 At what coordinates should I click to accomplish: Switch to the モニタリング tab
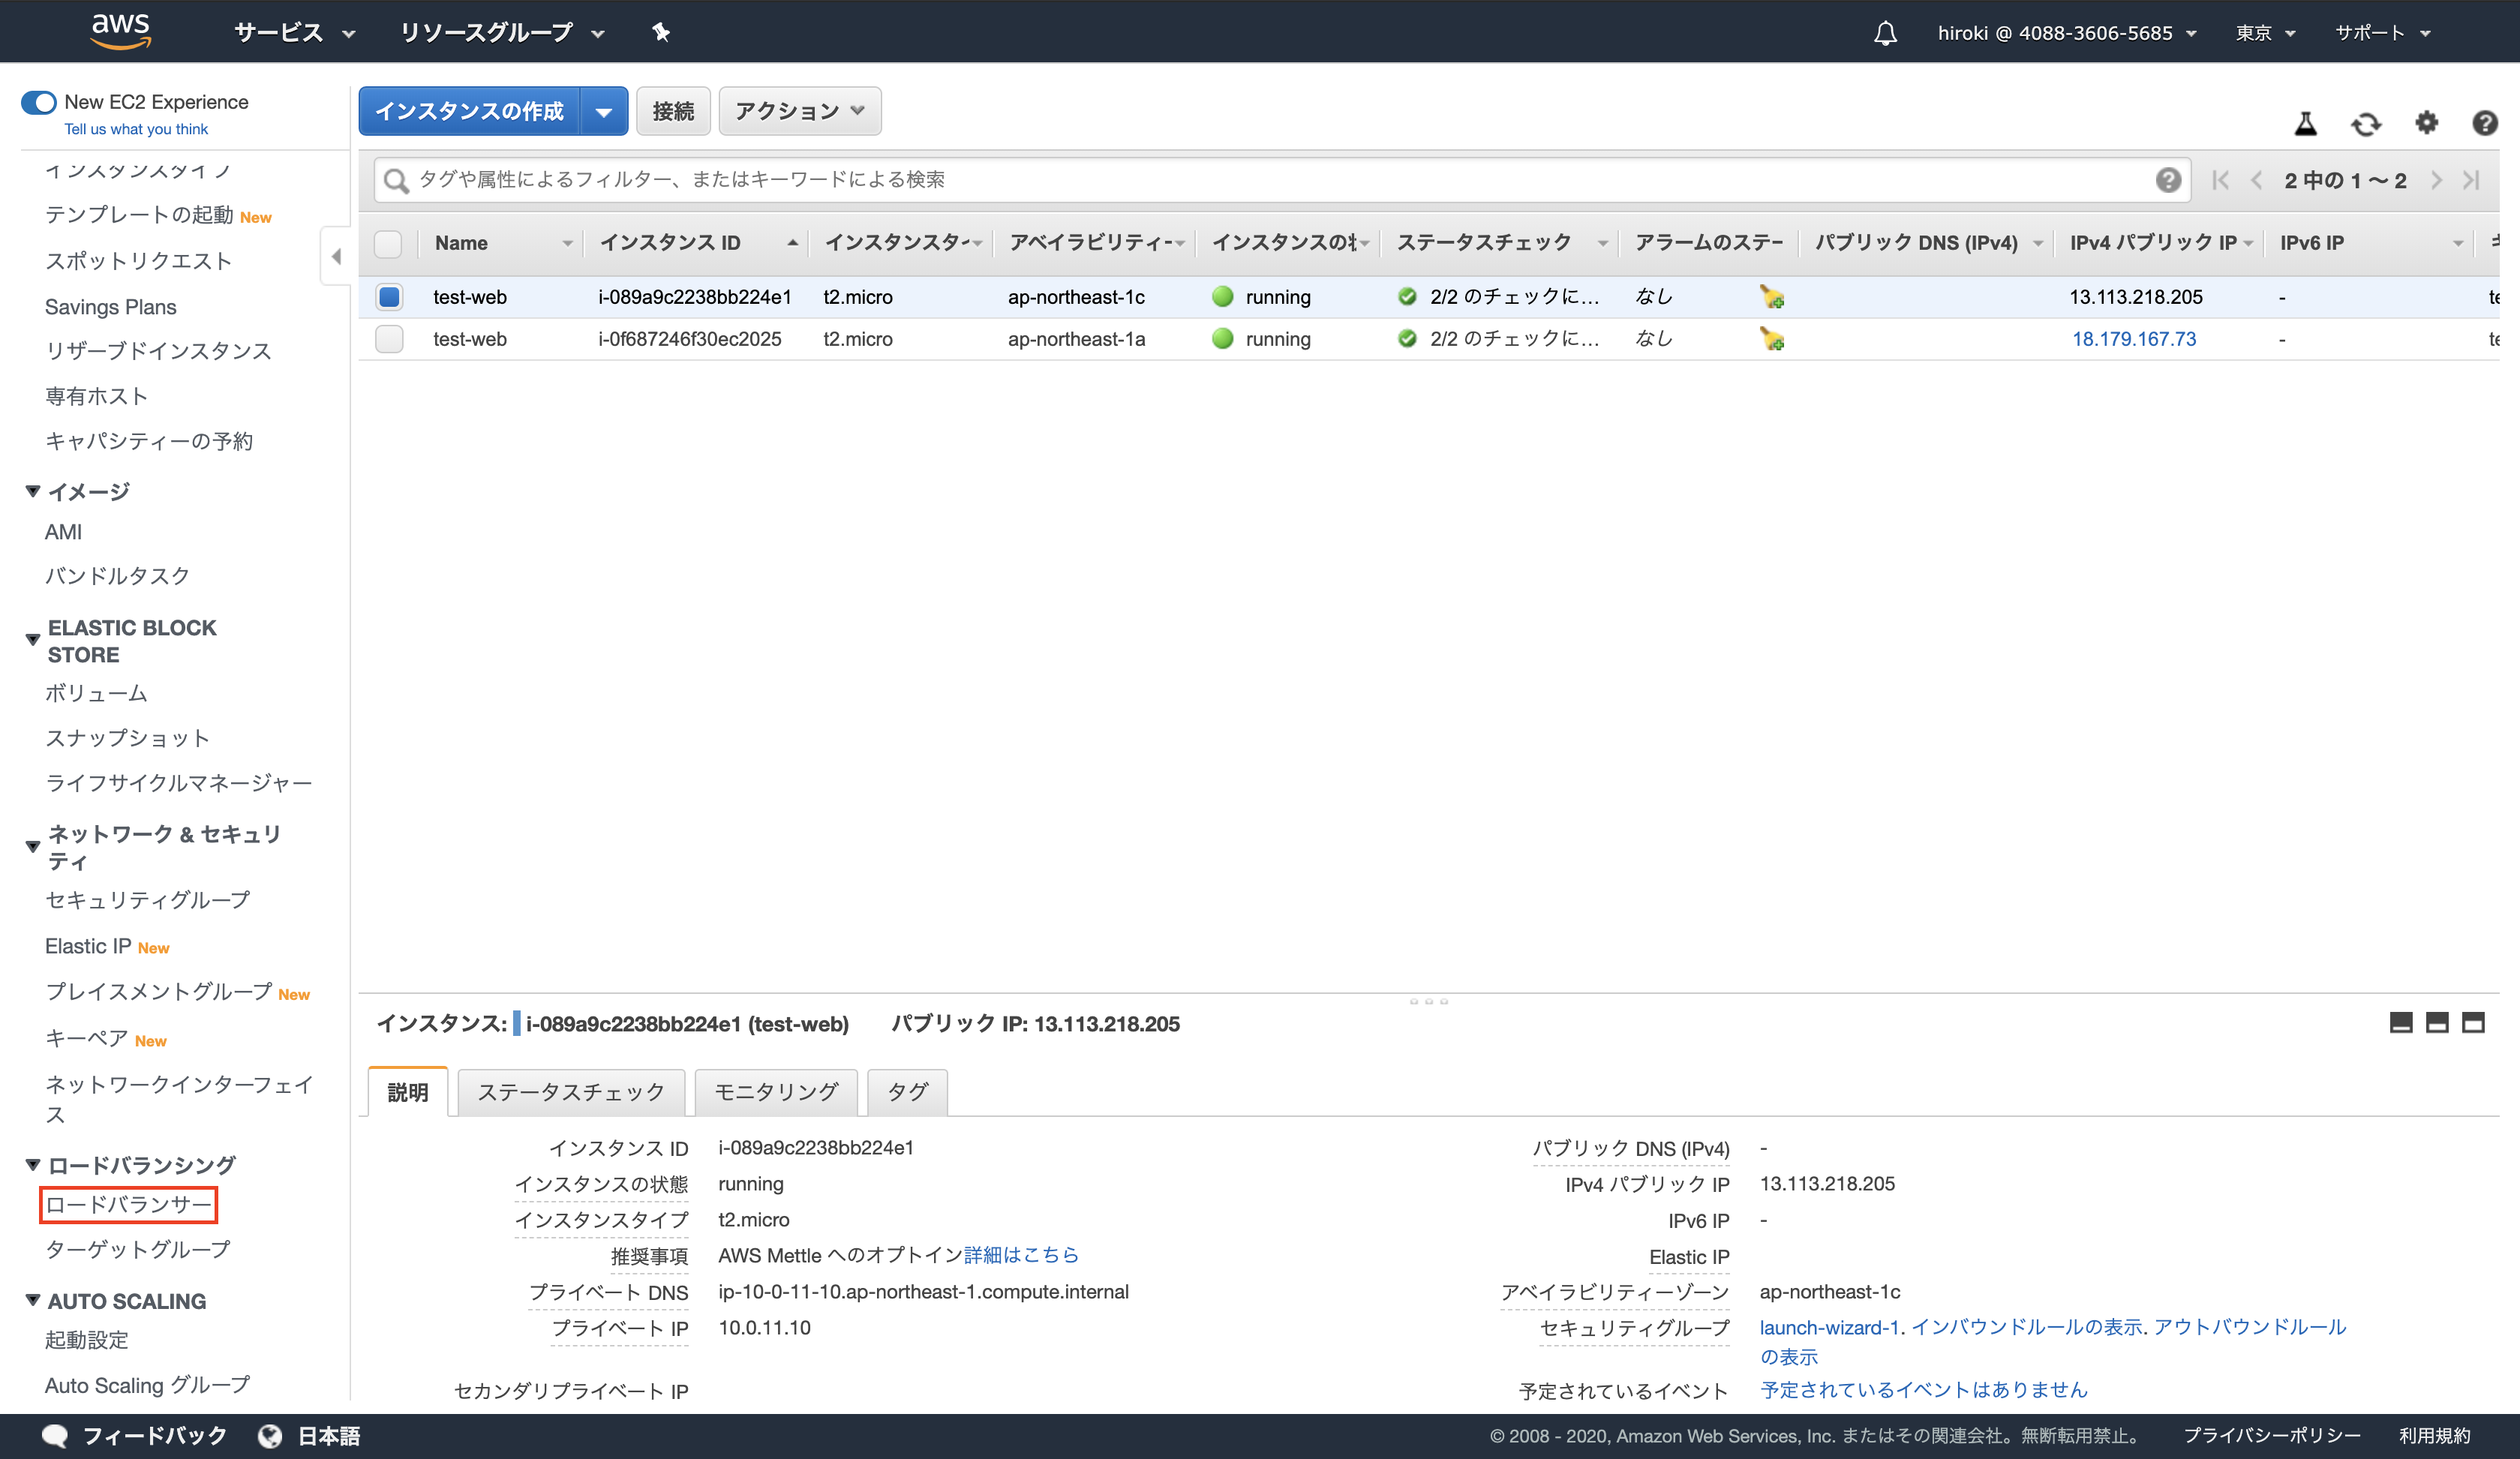pyautogui.click(x=775, y=1092)
